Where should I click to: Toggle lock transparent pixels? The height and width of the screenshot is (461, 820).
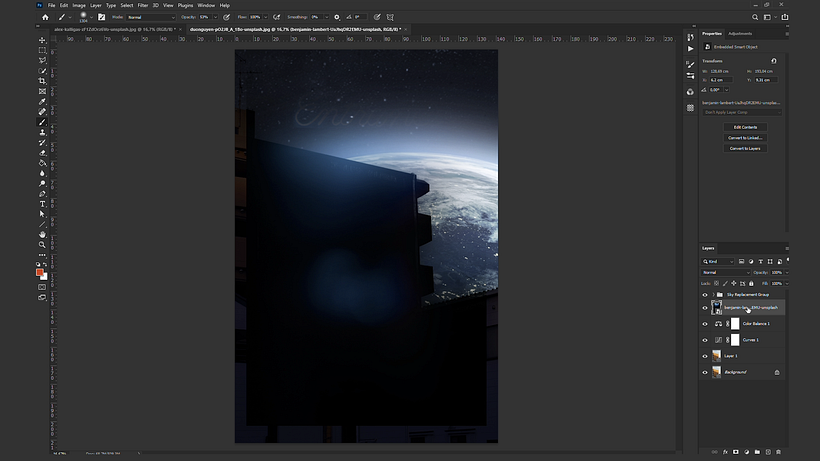716,283
